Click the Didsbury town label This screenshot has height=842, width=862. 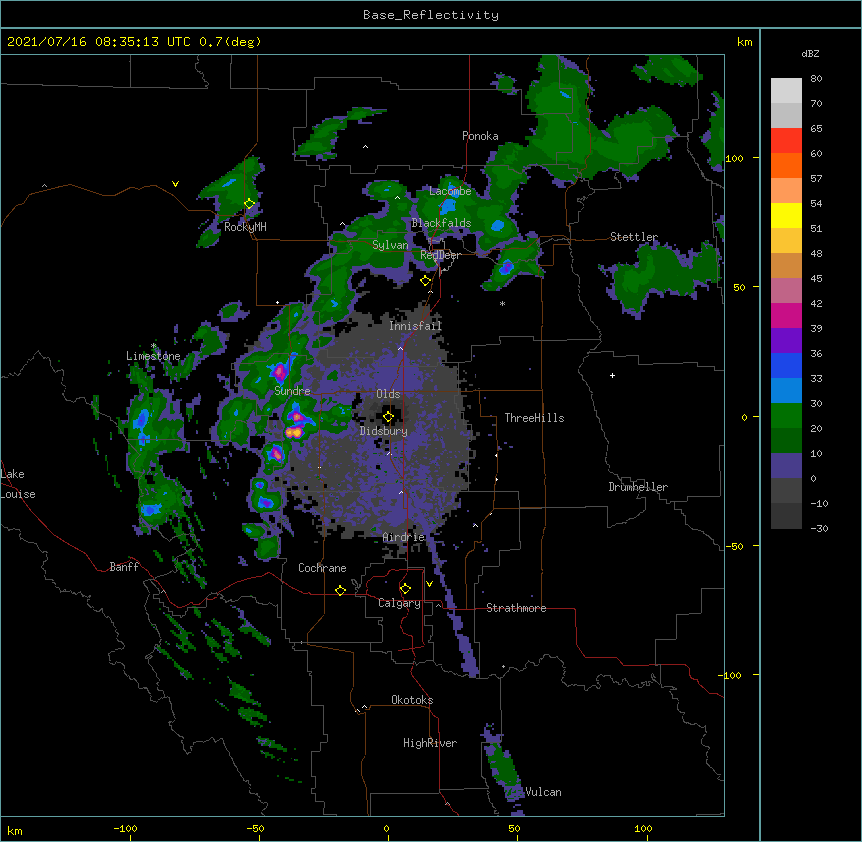click(x=384, y=431)
